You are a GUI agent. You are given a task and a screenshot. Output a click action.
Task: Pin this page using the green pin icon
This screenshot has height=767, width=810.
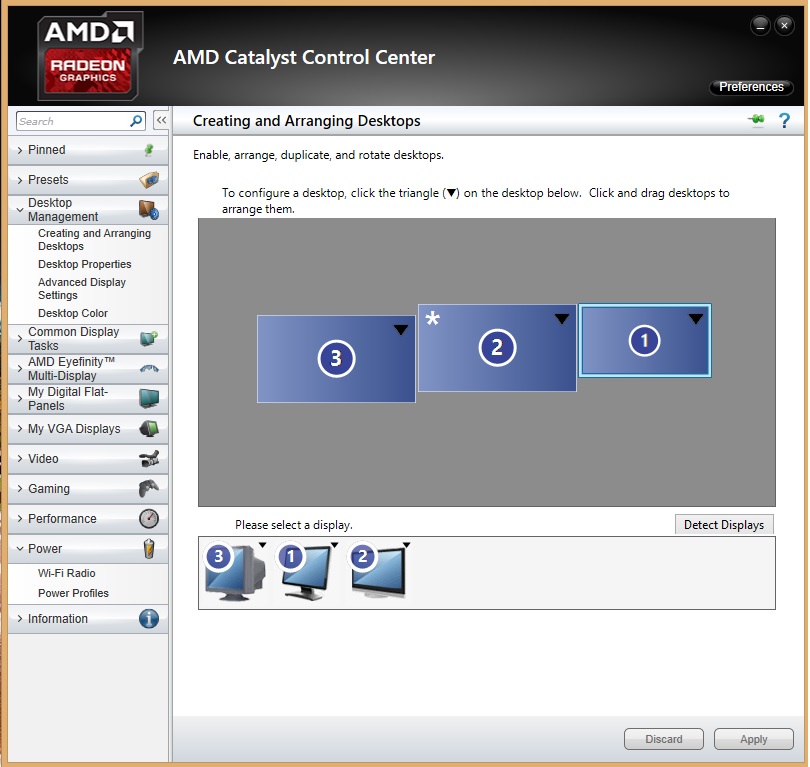[x=756, y=120]
